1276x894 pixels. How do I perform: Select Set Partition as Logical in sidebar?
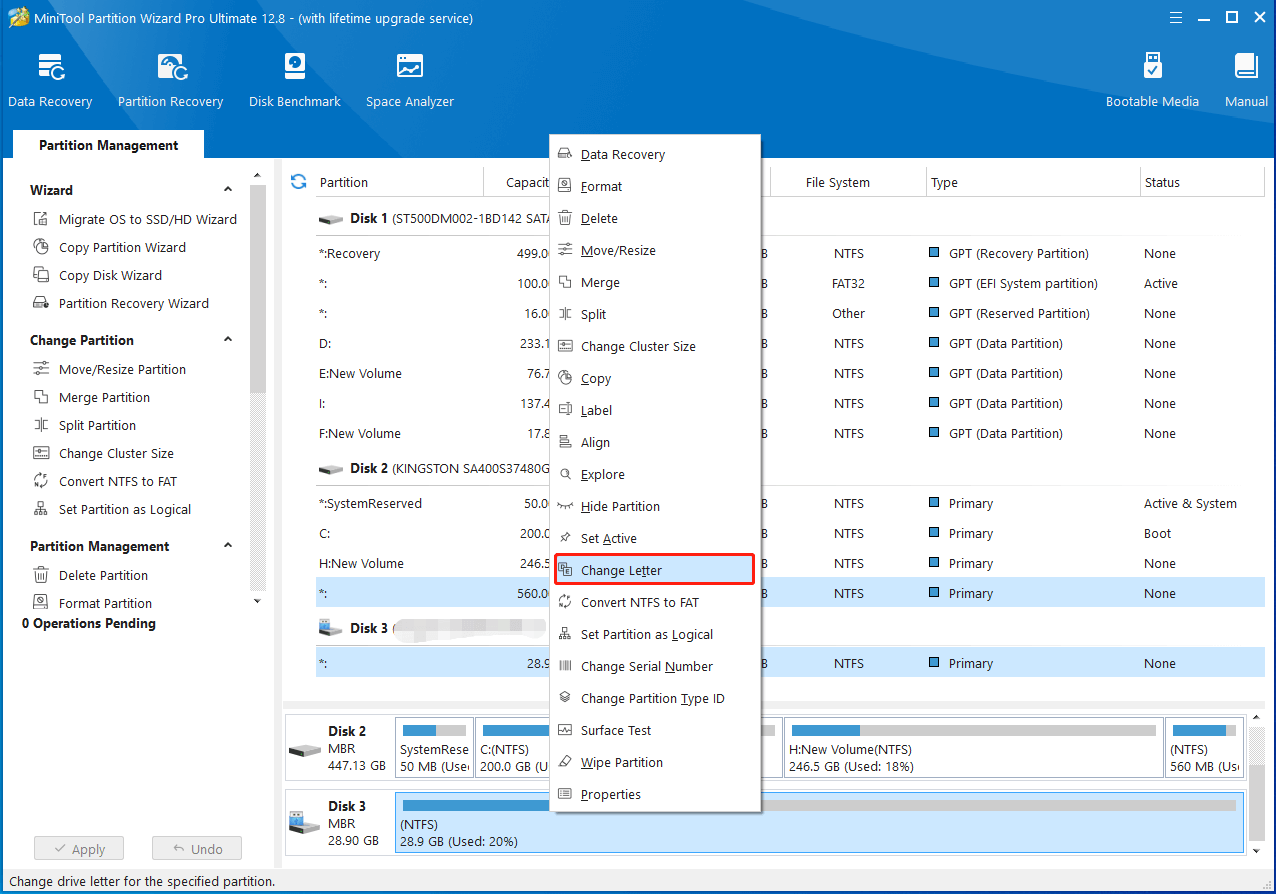113,509
